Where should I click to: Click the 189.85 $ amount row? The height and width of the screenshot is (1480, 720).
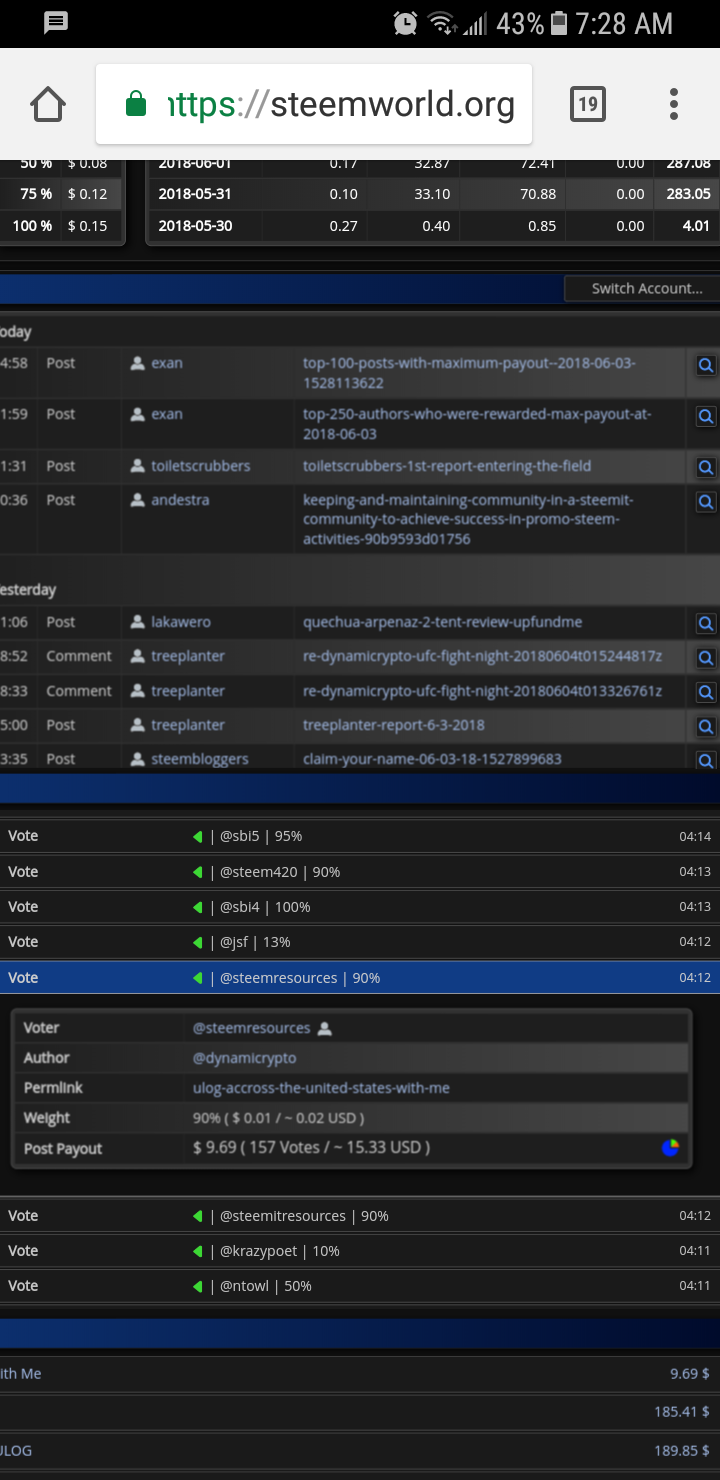[360, 1450]
